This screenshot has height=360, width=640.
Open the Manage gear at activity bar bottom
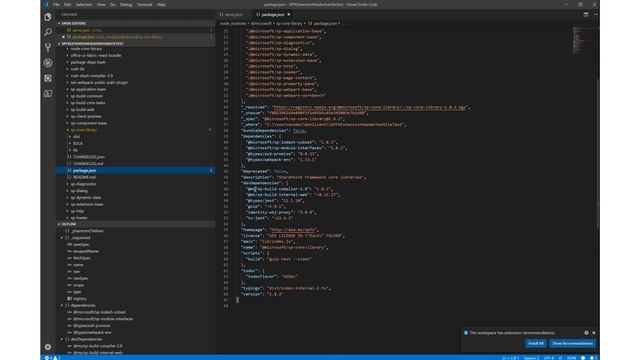pyautogui.click(x=48, y=347)
